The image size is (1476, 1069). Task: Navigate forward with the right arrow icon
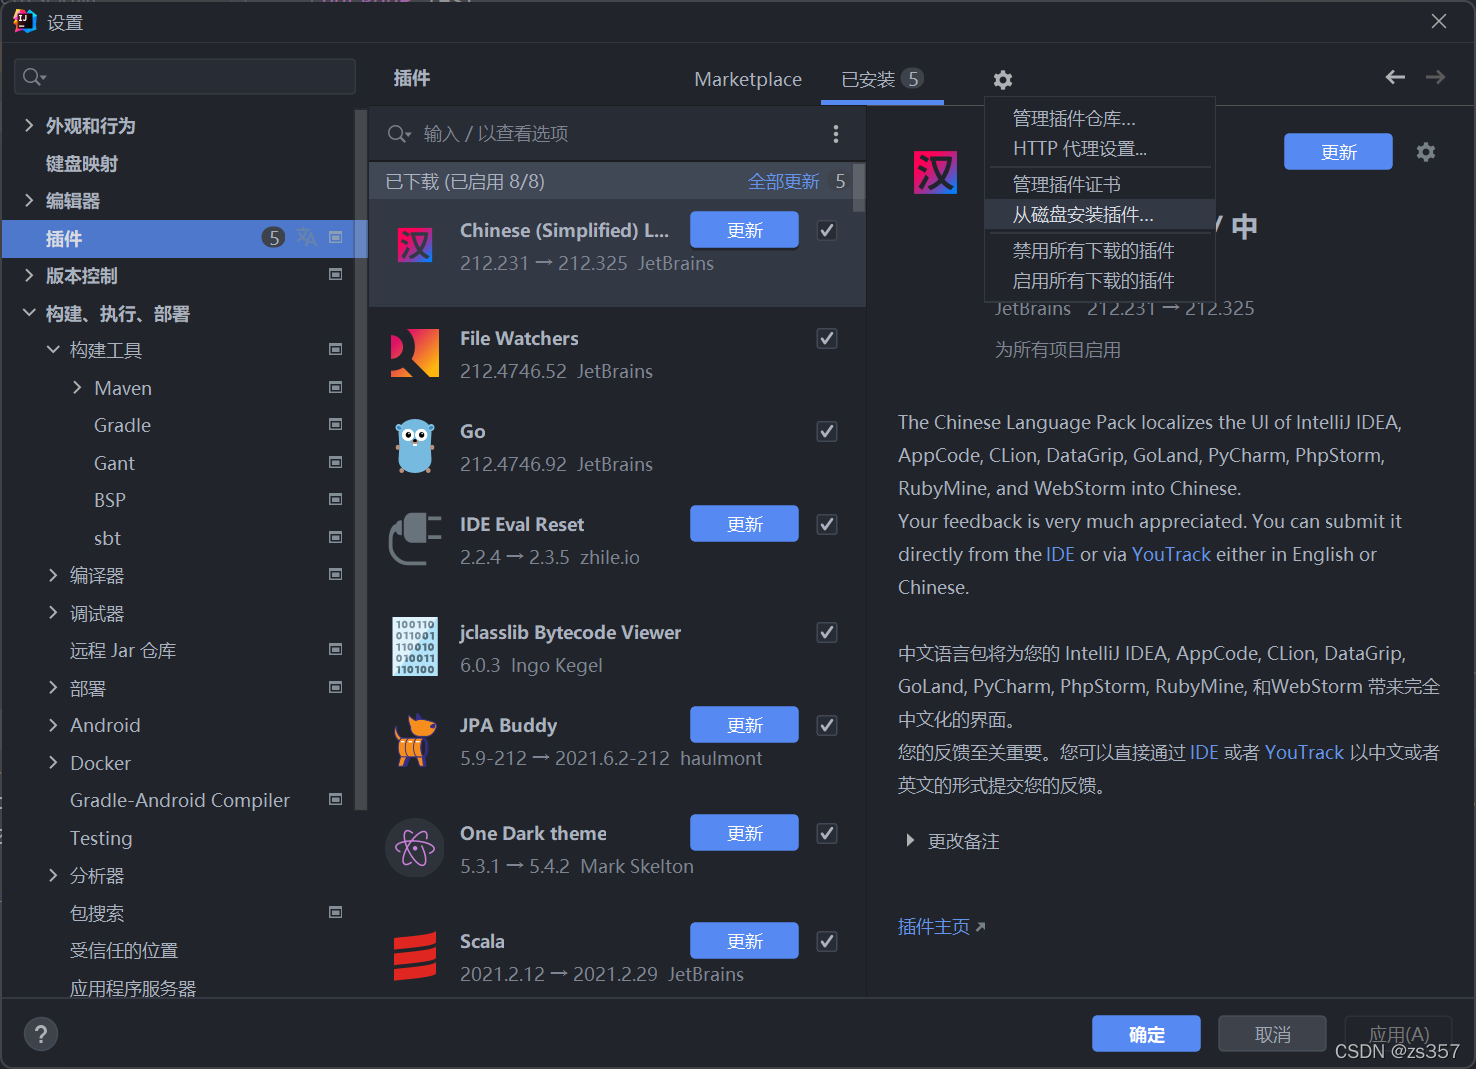(x=1436, y=77)
